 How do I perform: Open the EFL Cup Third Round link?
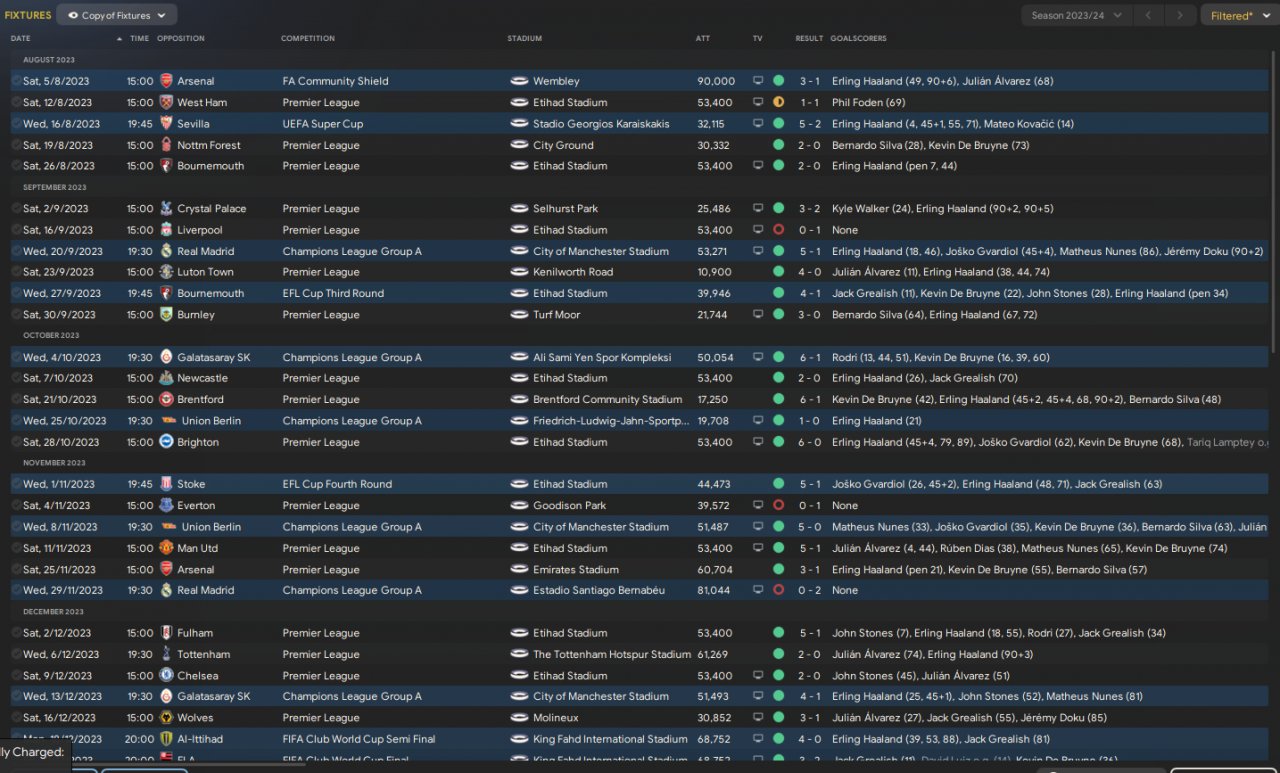(333, 294)
